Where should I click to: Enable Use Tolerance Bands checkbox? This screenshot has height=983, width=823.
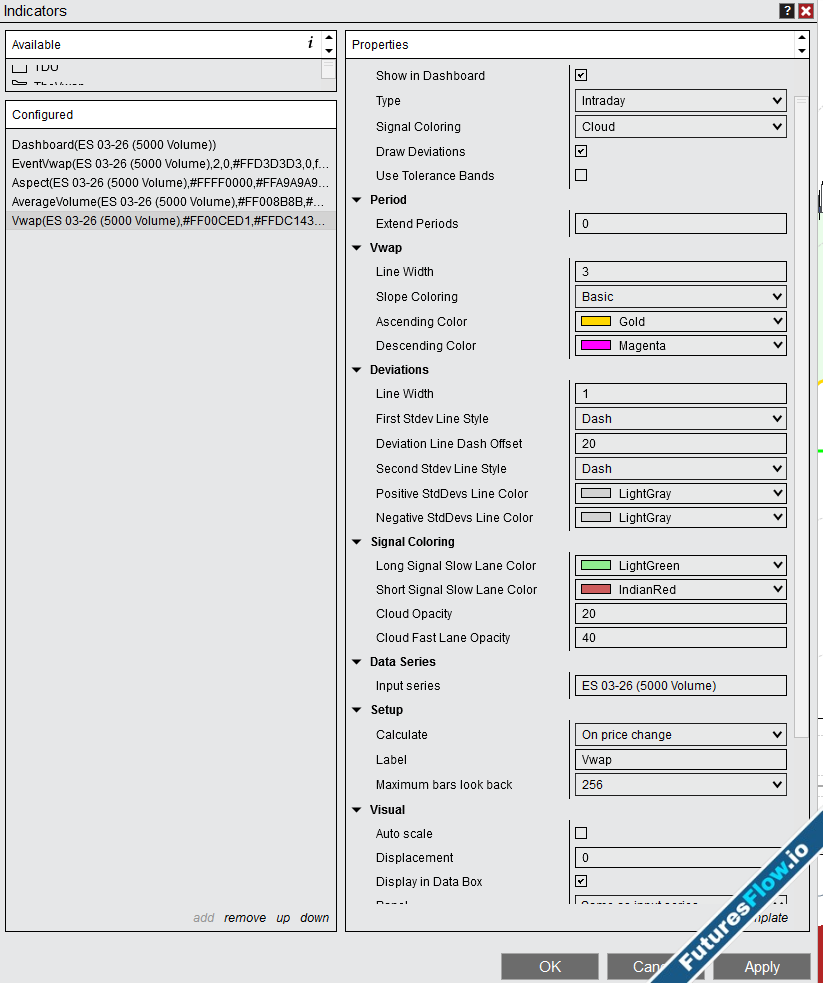[x=581, y=176]
